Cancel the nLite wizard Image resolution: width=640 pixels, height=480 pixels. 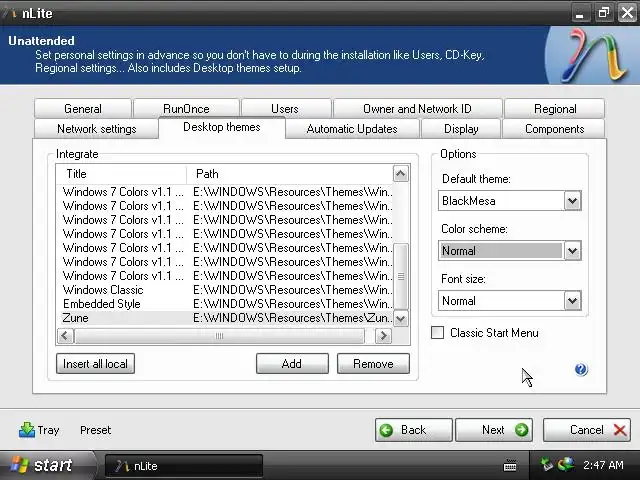(x=587, y=430)
